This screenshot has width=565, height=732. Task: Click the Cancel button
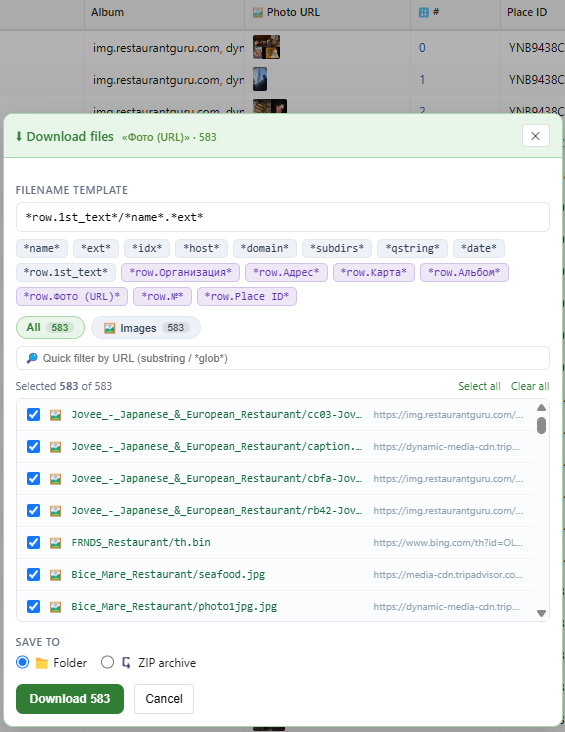tap(164, 699)
